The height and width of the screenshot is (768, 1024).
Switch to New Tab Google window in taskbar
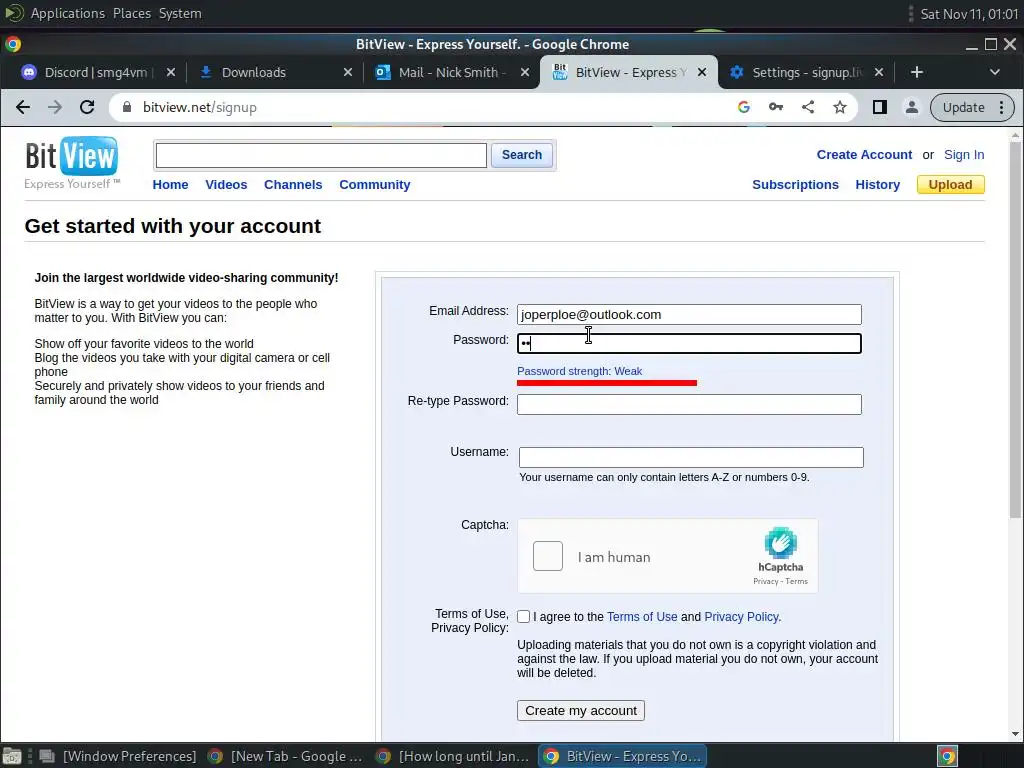[285, 756]
